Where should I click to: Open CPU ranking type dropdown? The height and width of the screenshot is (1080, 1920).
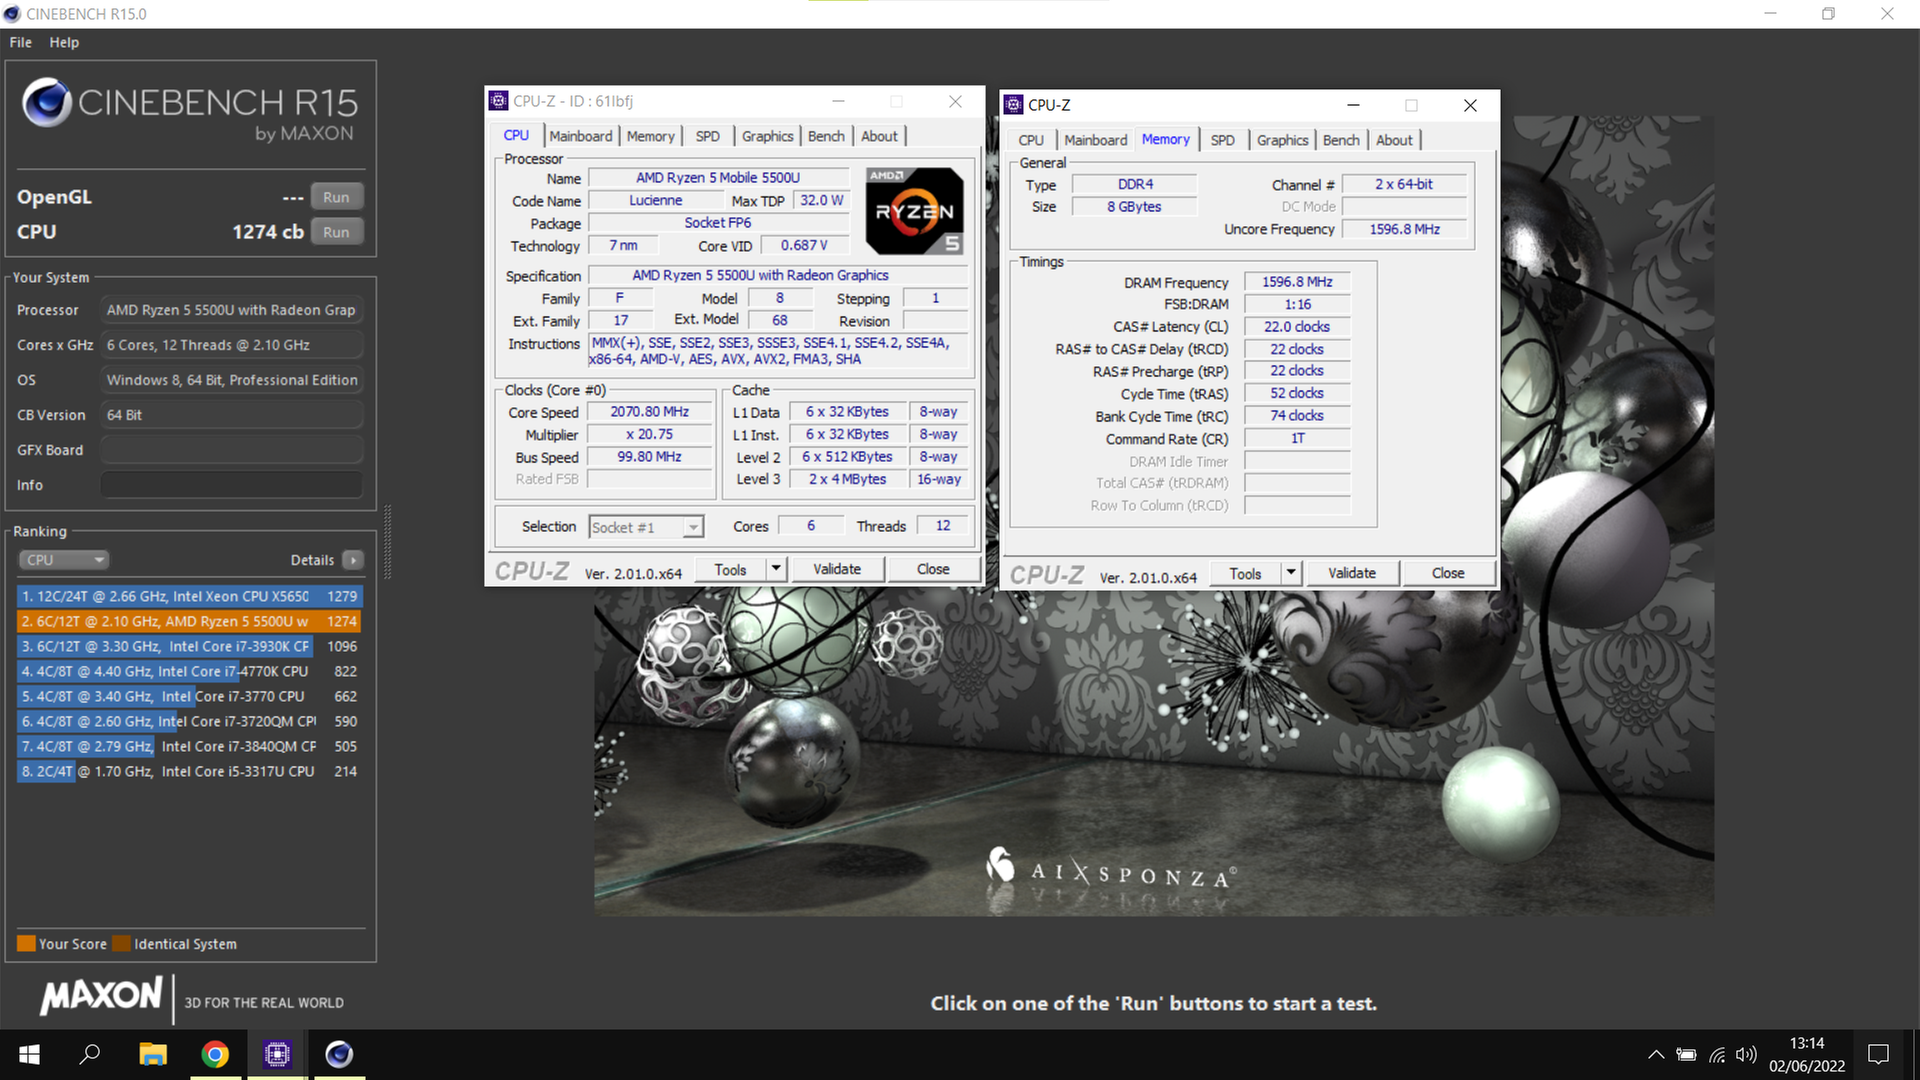point(63,560)
